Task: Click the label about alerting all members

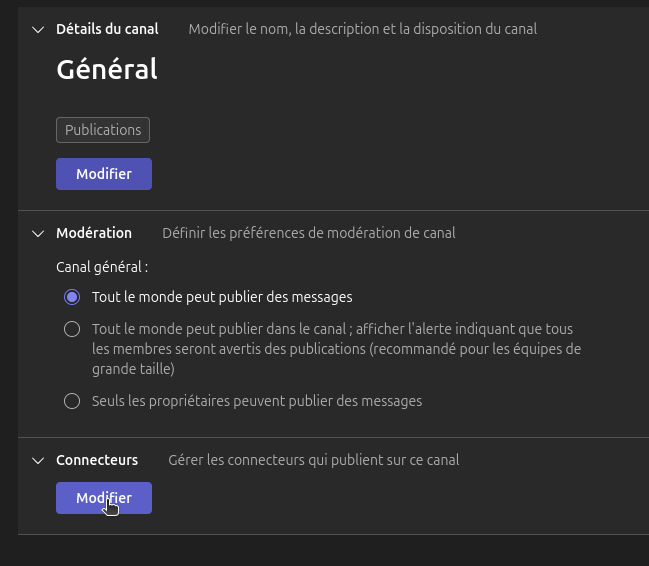Action: (x=336, y=349)
